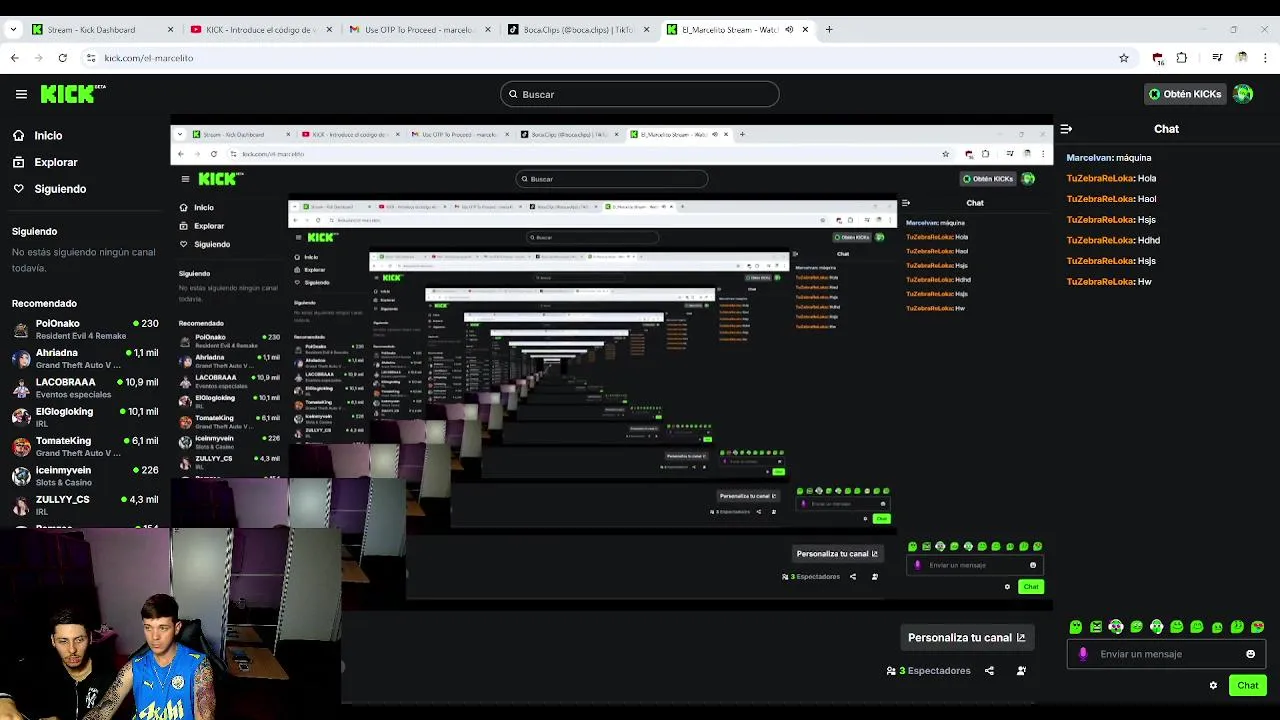This screenshot has height=720, width=1280.
Task: Send message with green Chat button
Action: (1248, 685)
